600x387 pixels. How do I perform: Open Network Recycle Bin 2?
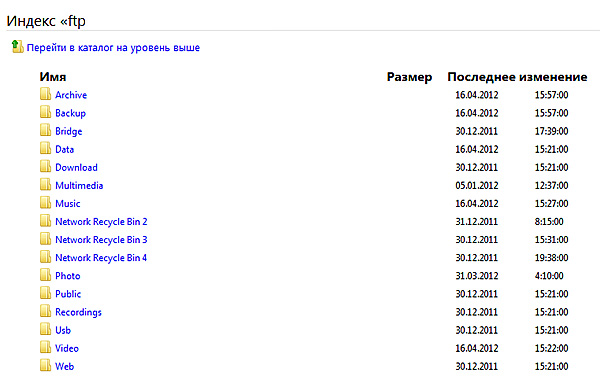pos(101,222)
